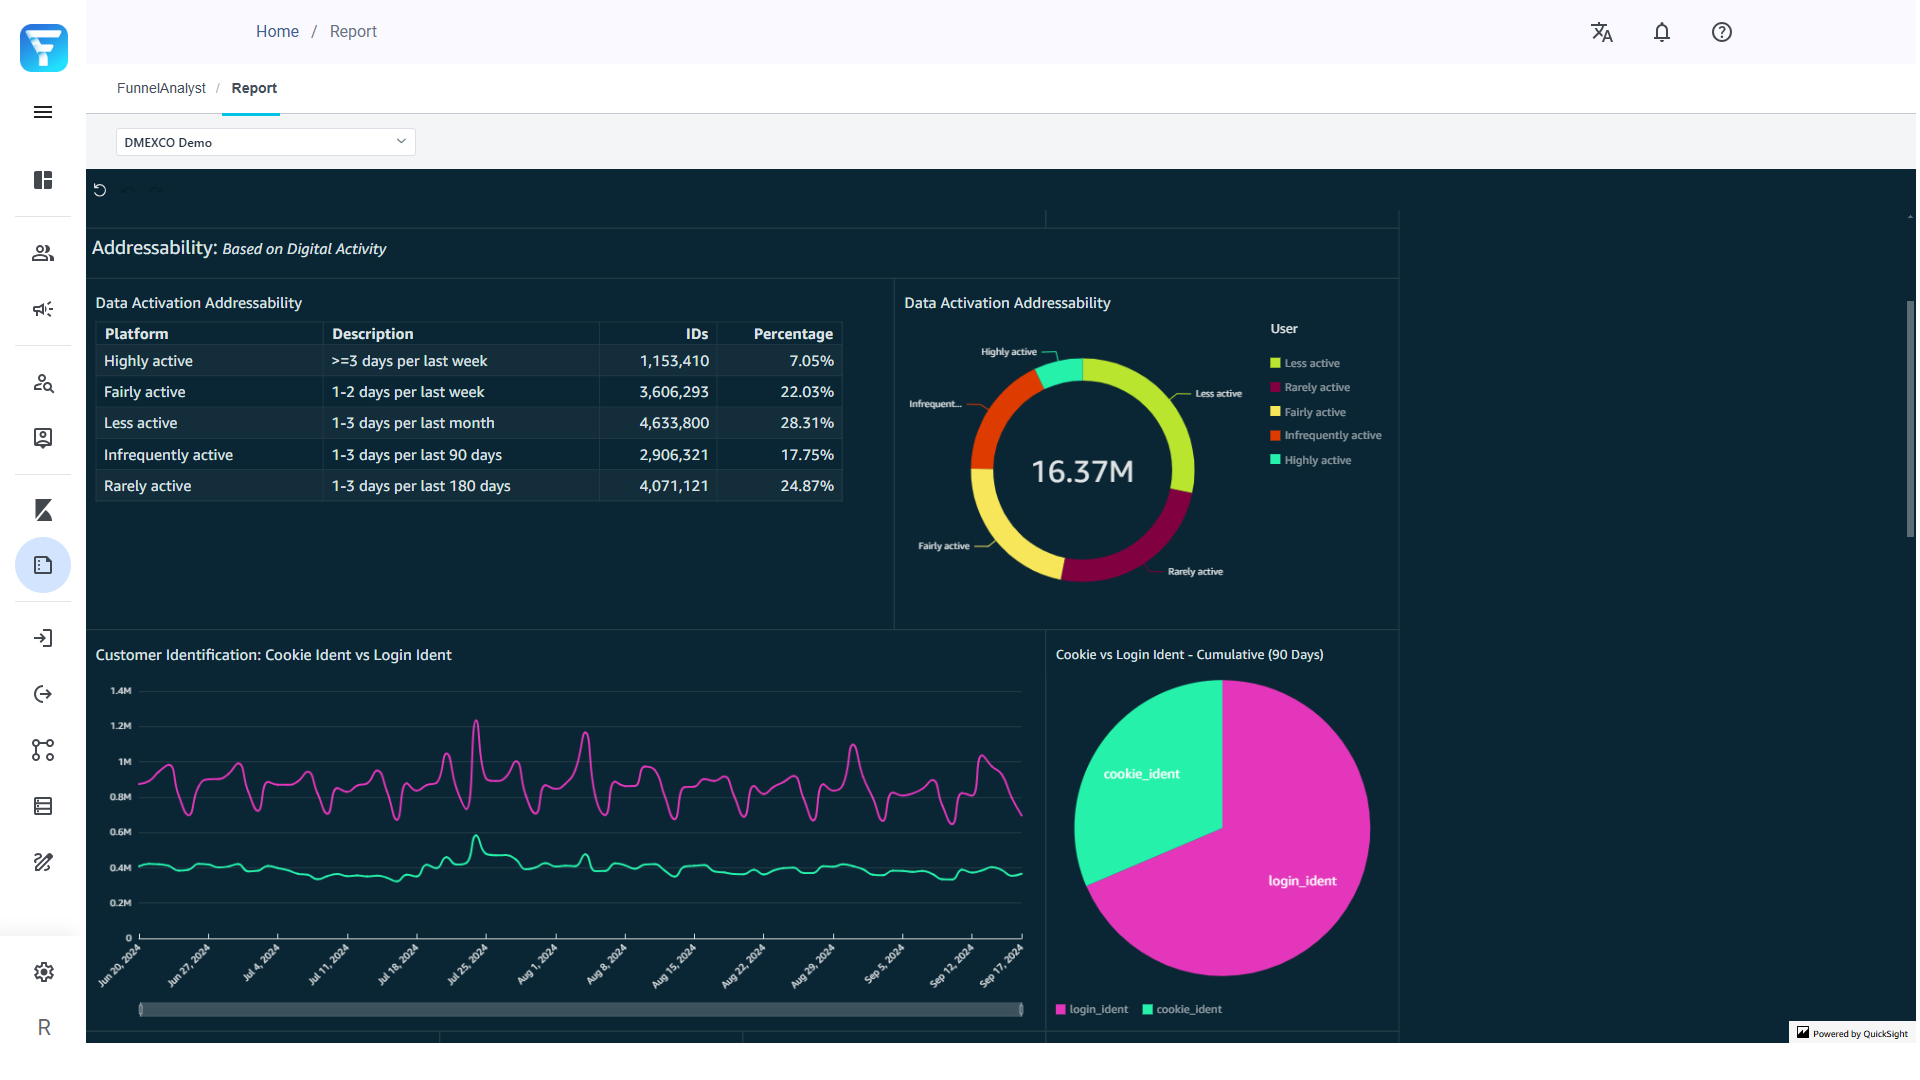The width and height of the screenshot is (1920, 1080).
Task: Click the workflow branch icon in sidebar
Action: [43, 750]
